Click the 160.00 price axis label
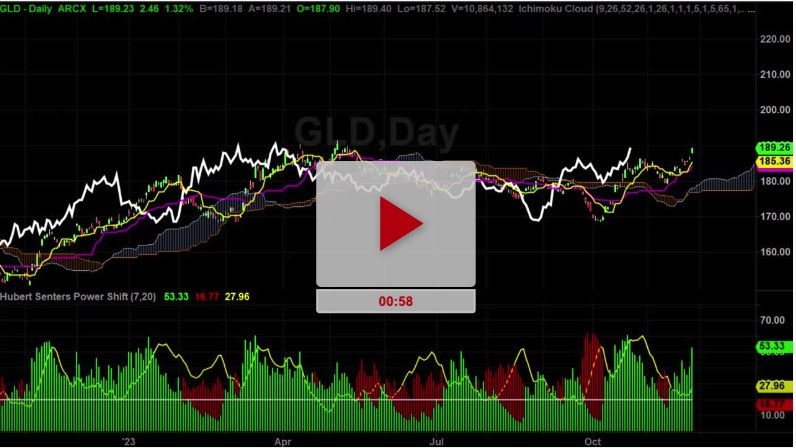This screenshot has width=796, height=448. (x=775, y=252)
